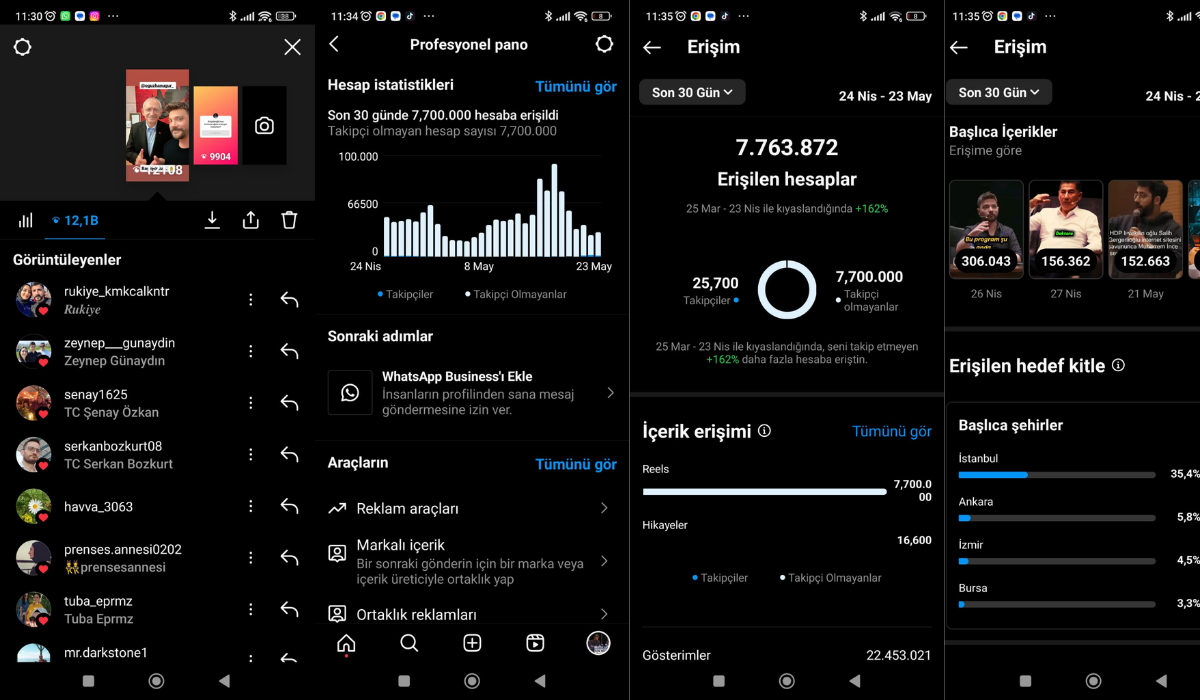Go to home tab in bottom navigation

tap(346, 643)
